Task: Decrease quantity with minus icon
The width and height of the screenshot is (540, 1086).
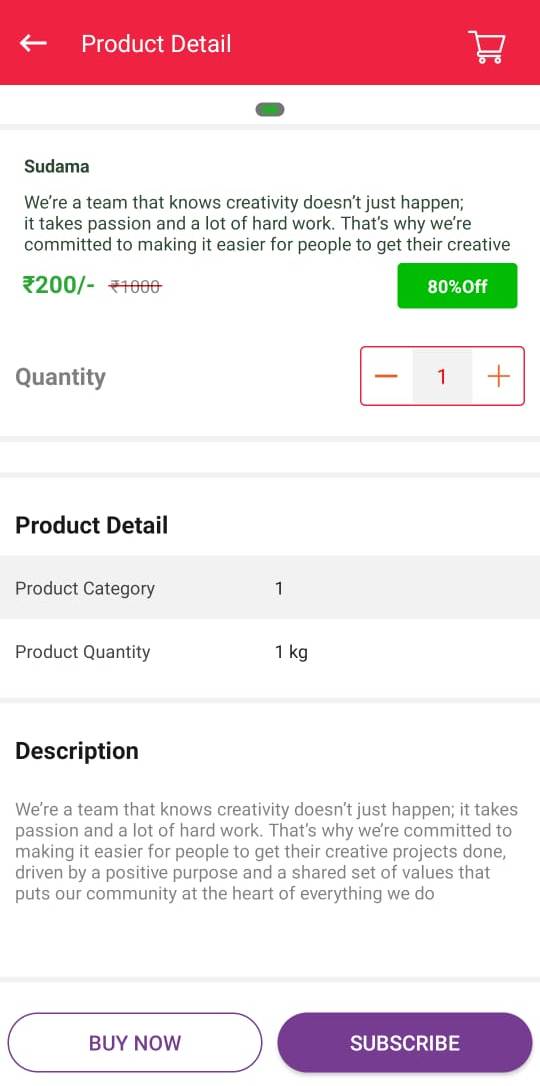Action: 386,376
